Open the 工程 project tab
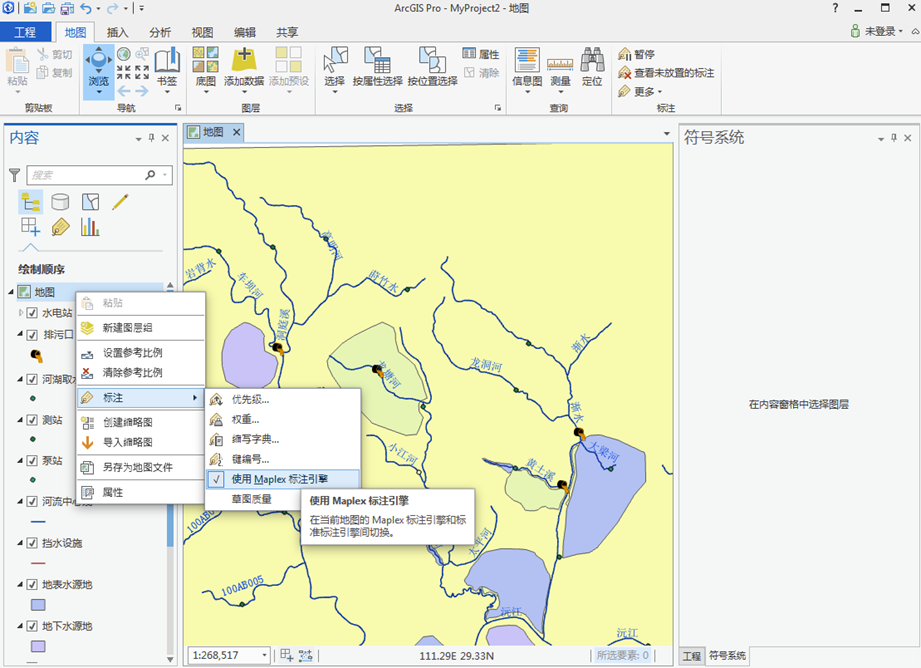921x668 pixels. click(x=25, y=32)
